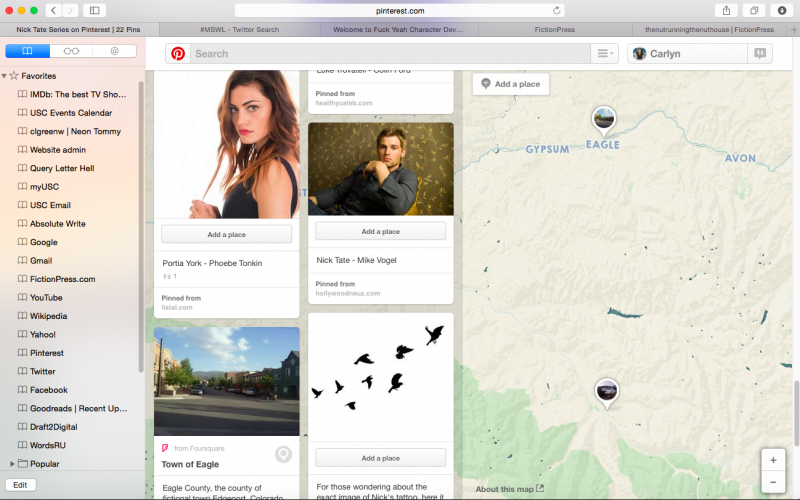This screenshot has width=800, height=500.
Task: Open the flying birds silhouette pin image
Action: pyautogui.click(x=381, y=377)
